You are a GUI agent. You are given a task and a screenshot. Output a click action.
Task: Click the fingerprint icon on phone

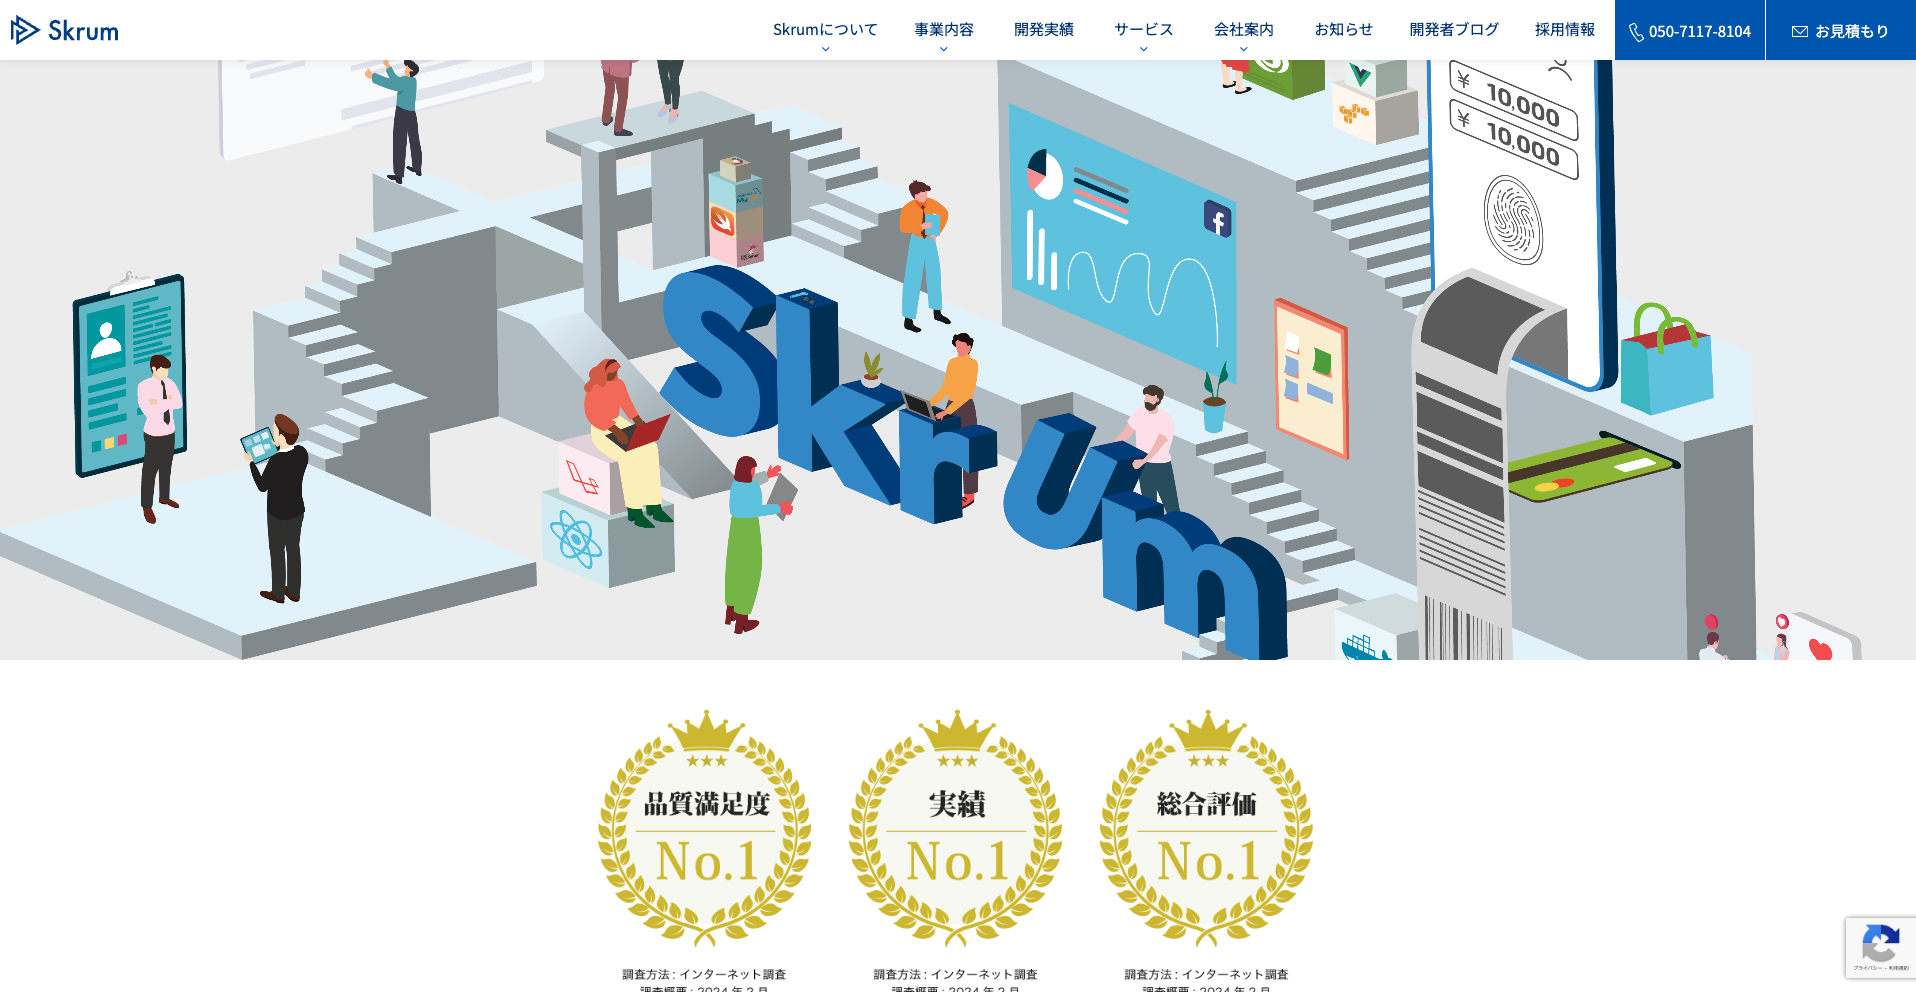[x=1513, y=220]
